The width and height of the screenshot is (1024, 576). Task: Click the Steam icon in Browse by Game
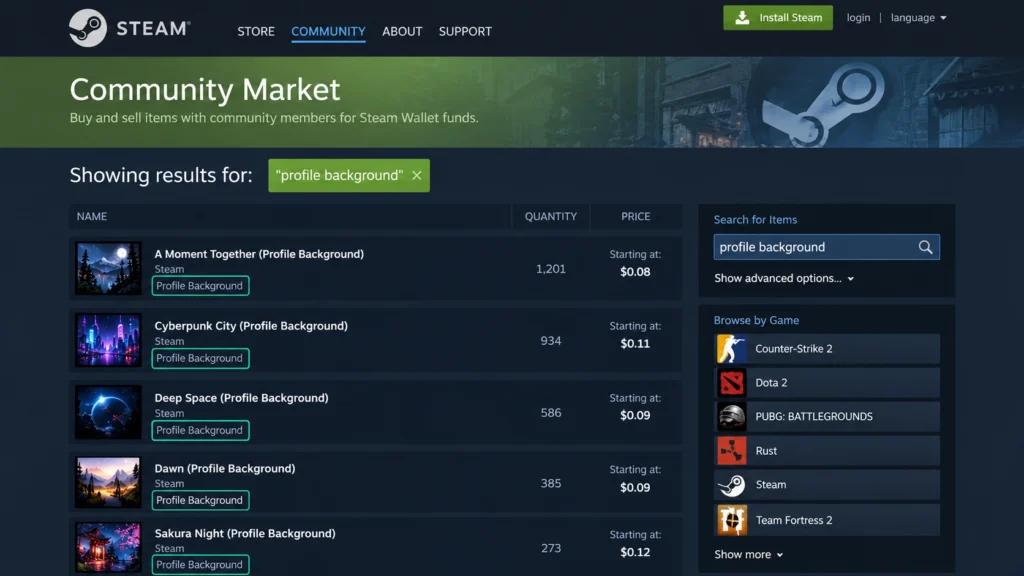click(731, 485)
